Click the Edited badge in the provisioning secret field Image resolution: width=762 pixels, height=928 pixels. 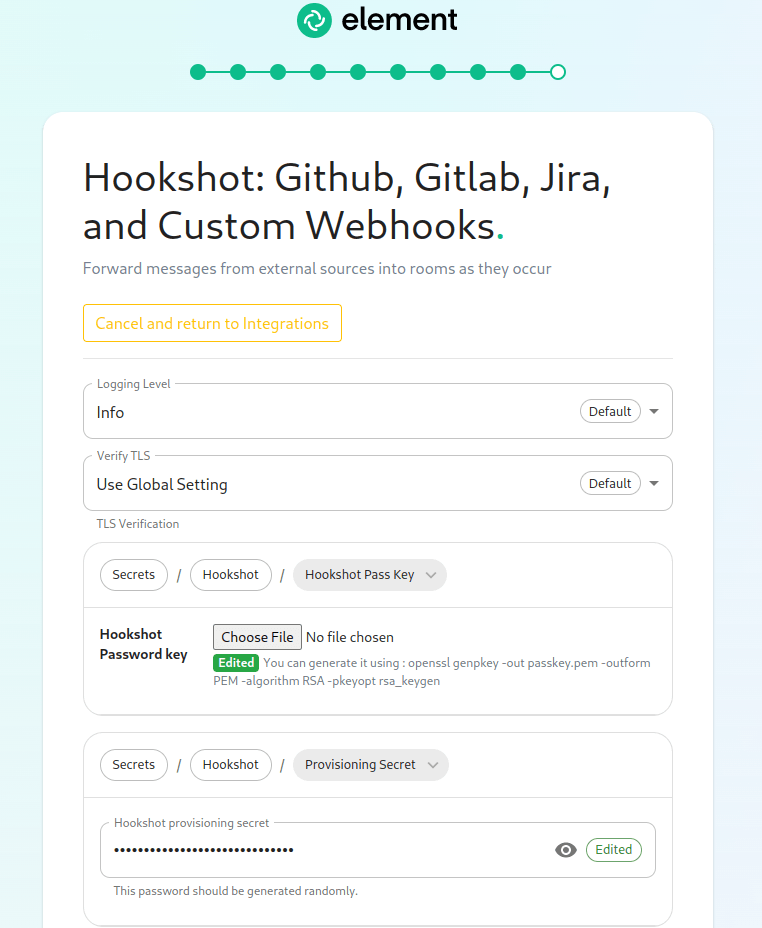(614, 850)
